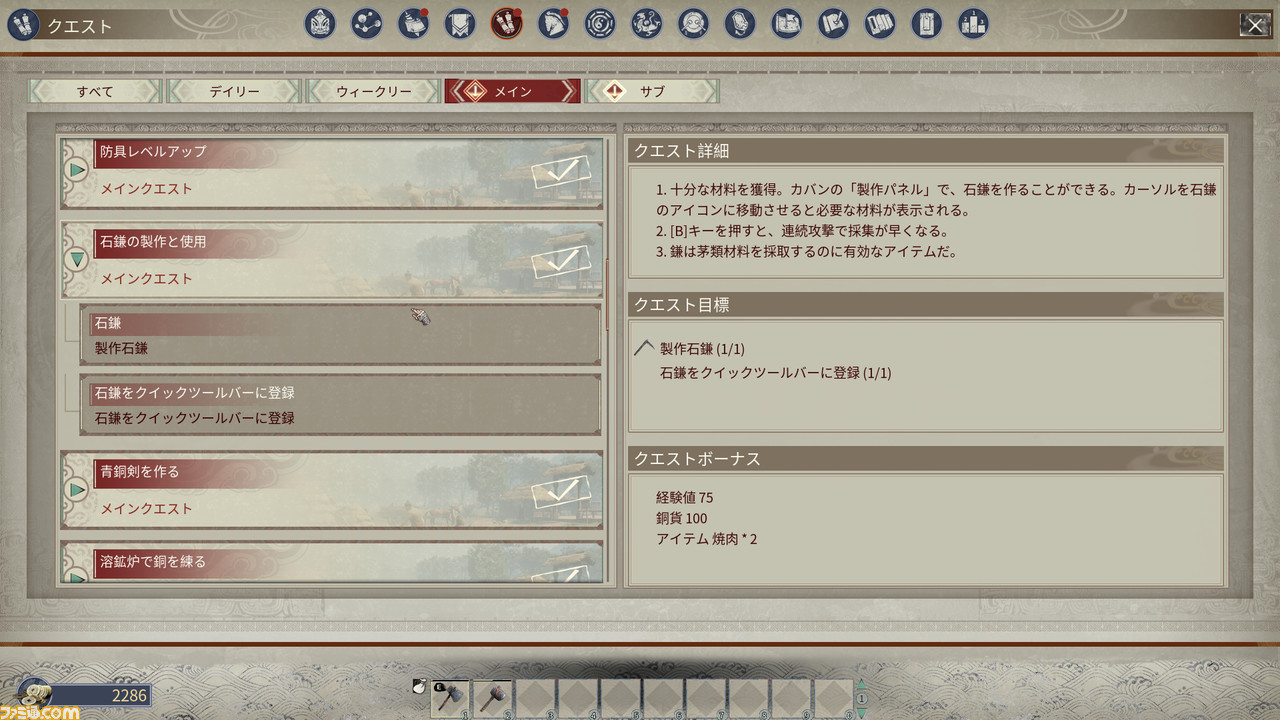Open the podium ranking icon in top bar
Viewport: 1280px width, 720px height.
[x=973, y=23]
